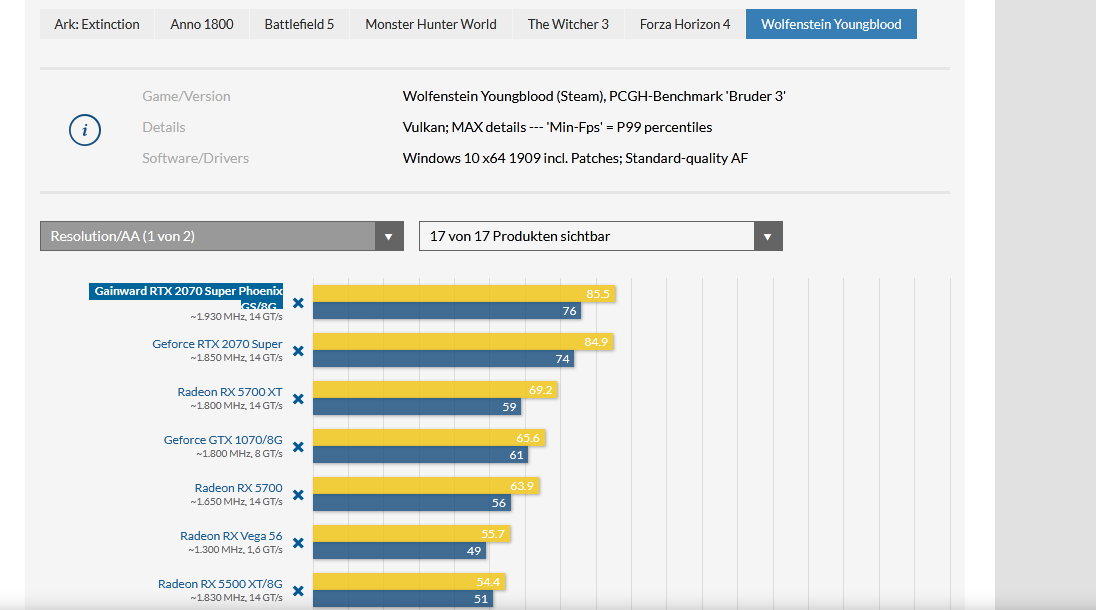Open the Radeon RX 5700 XT link
Viewport: 1096px width, 610px height.
(230, 392)
